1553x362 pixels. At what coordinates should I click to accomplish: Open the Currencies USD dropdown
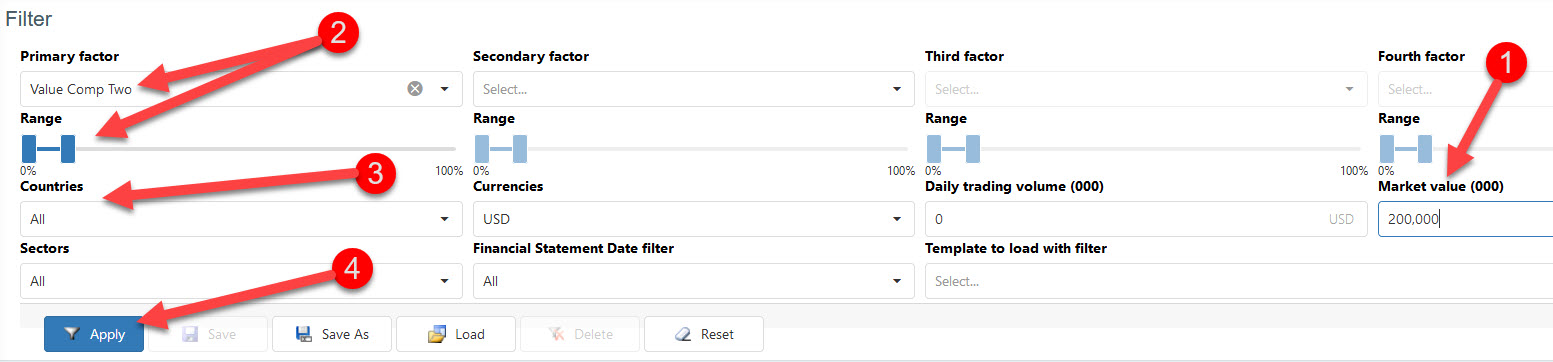pyautogui.click(x=693, y=219)
